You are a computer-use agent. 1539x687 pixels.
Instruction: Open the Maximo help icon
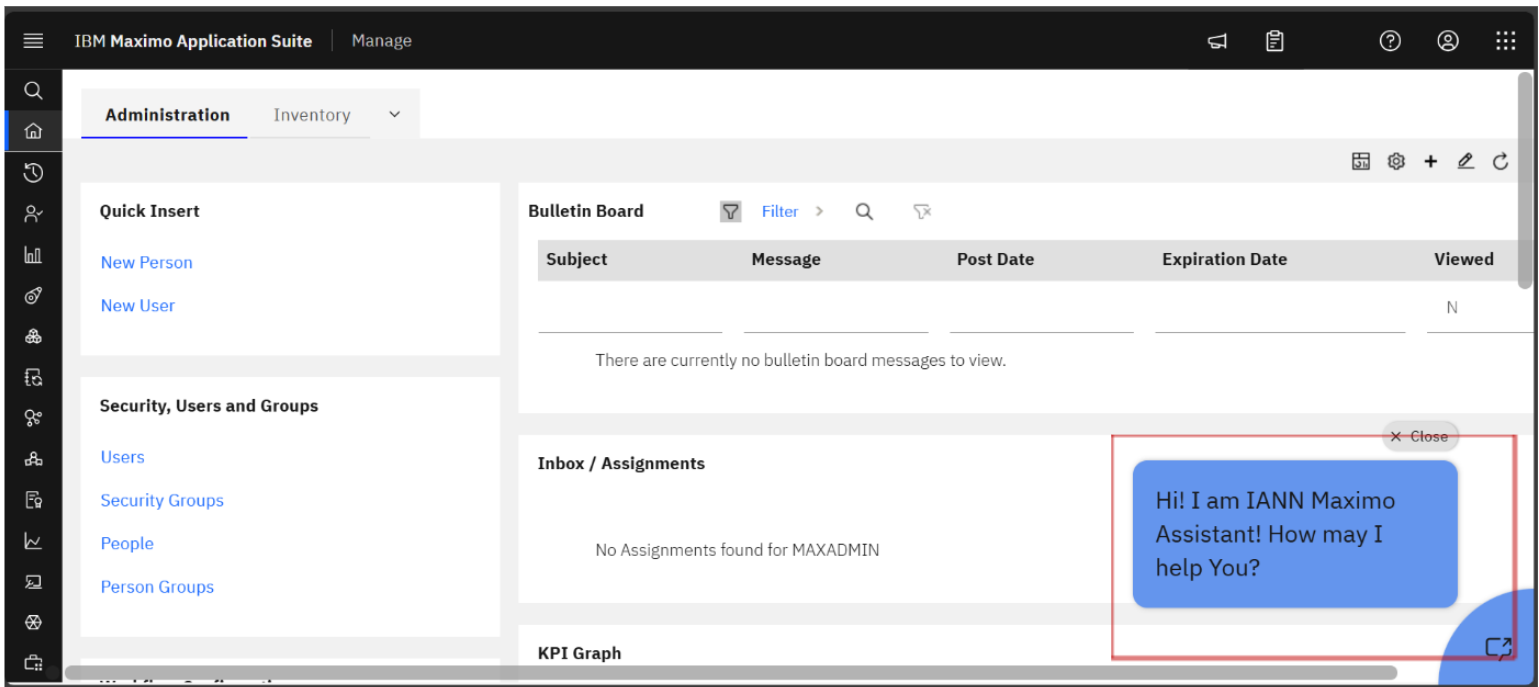tap(1390, 41)
